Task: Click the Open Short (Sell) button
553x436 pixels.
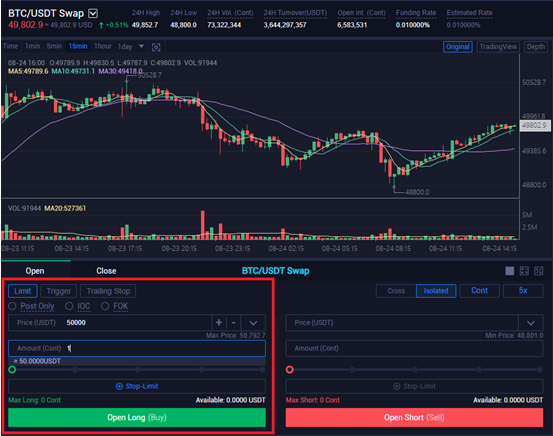Action: click(x=414, y=418)
